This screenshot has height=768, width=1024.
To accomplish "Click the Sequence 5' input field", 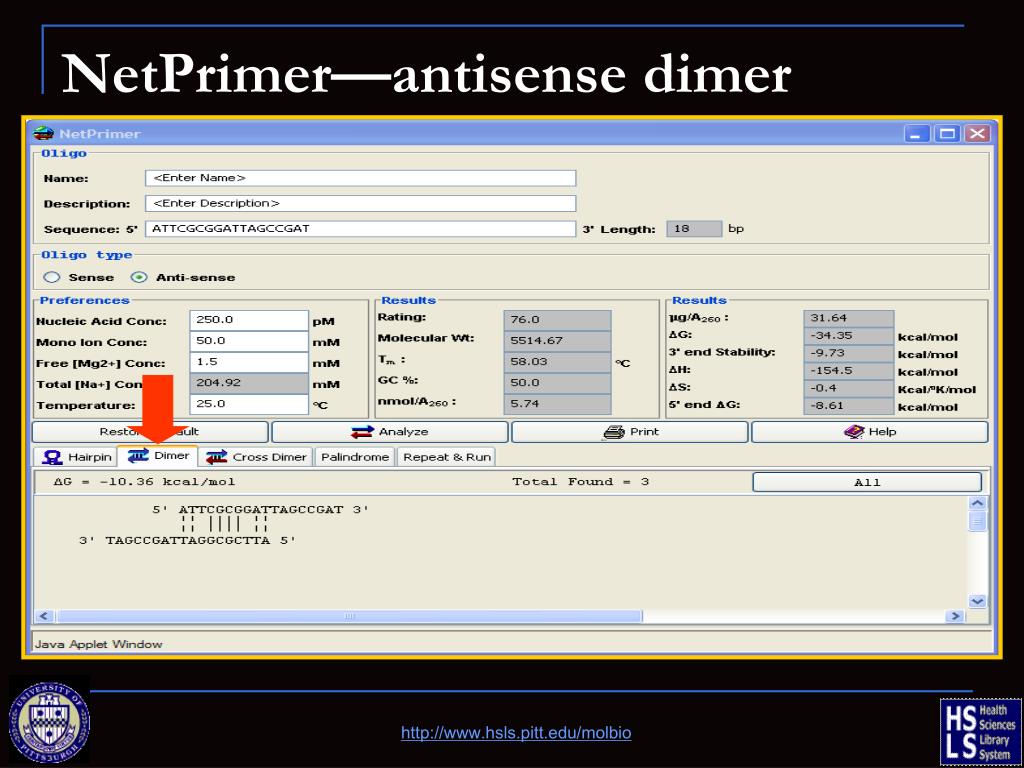I will point(360,229).
